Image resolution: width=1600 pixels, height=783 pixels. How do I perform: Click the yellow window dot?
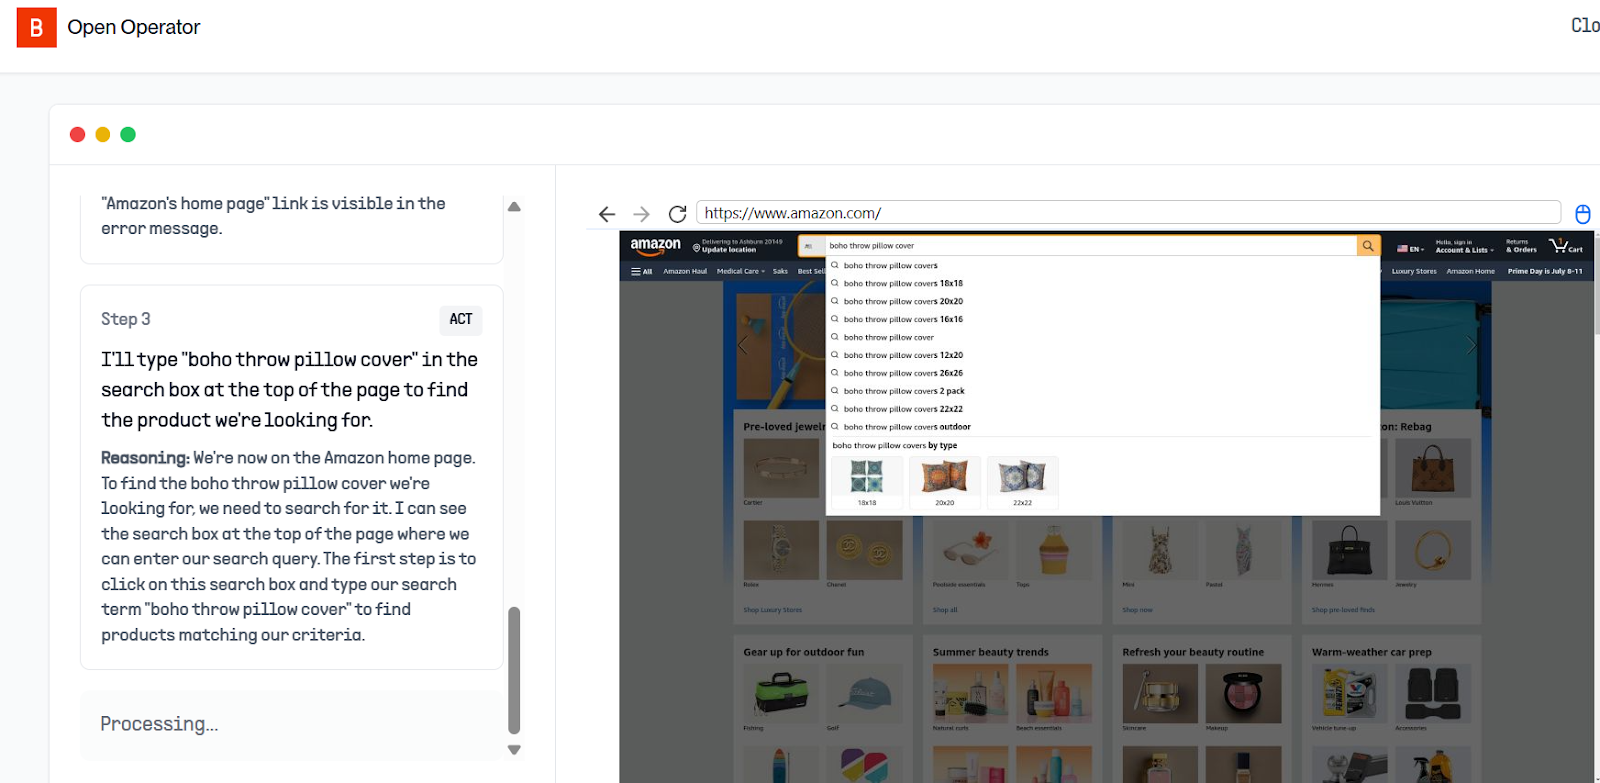(102, 134)
